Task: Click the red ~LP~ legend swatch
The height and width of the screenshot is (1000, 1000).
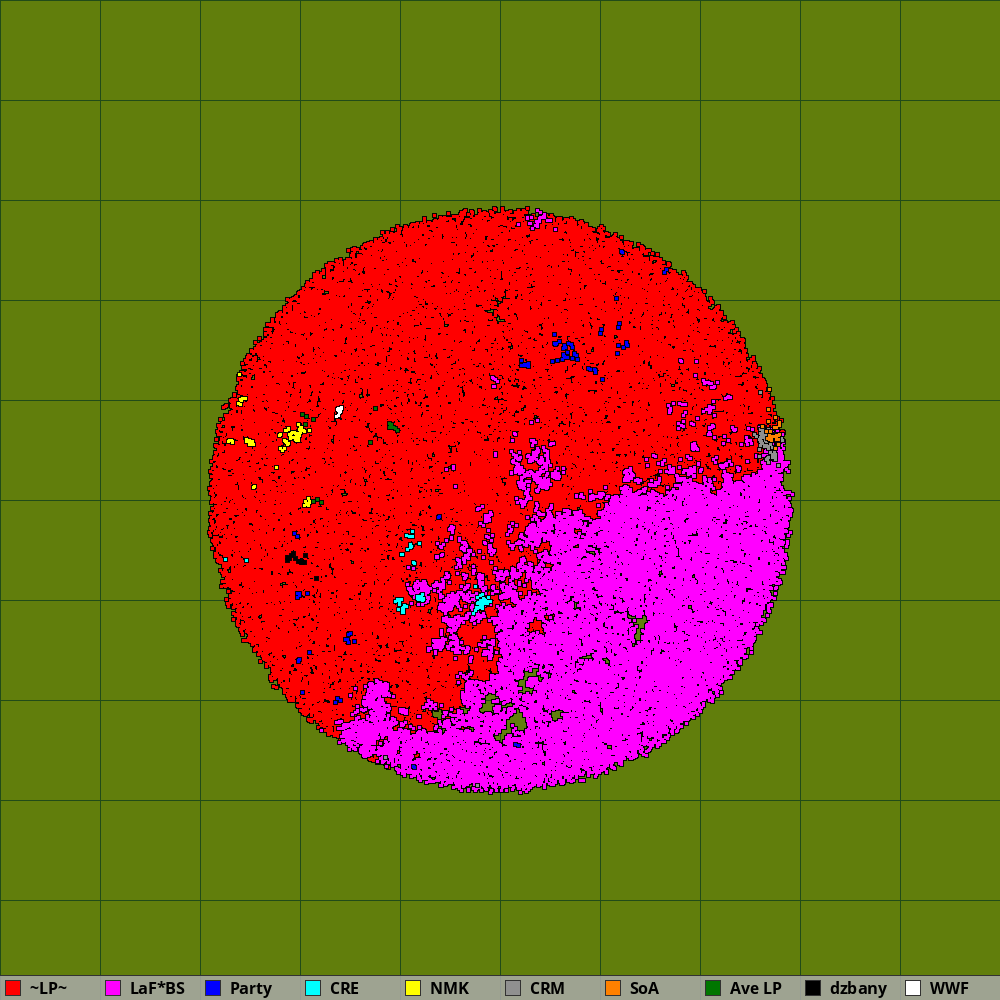Action: pyautogui.click(x=13, y=988)
